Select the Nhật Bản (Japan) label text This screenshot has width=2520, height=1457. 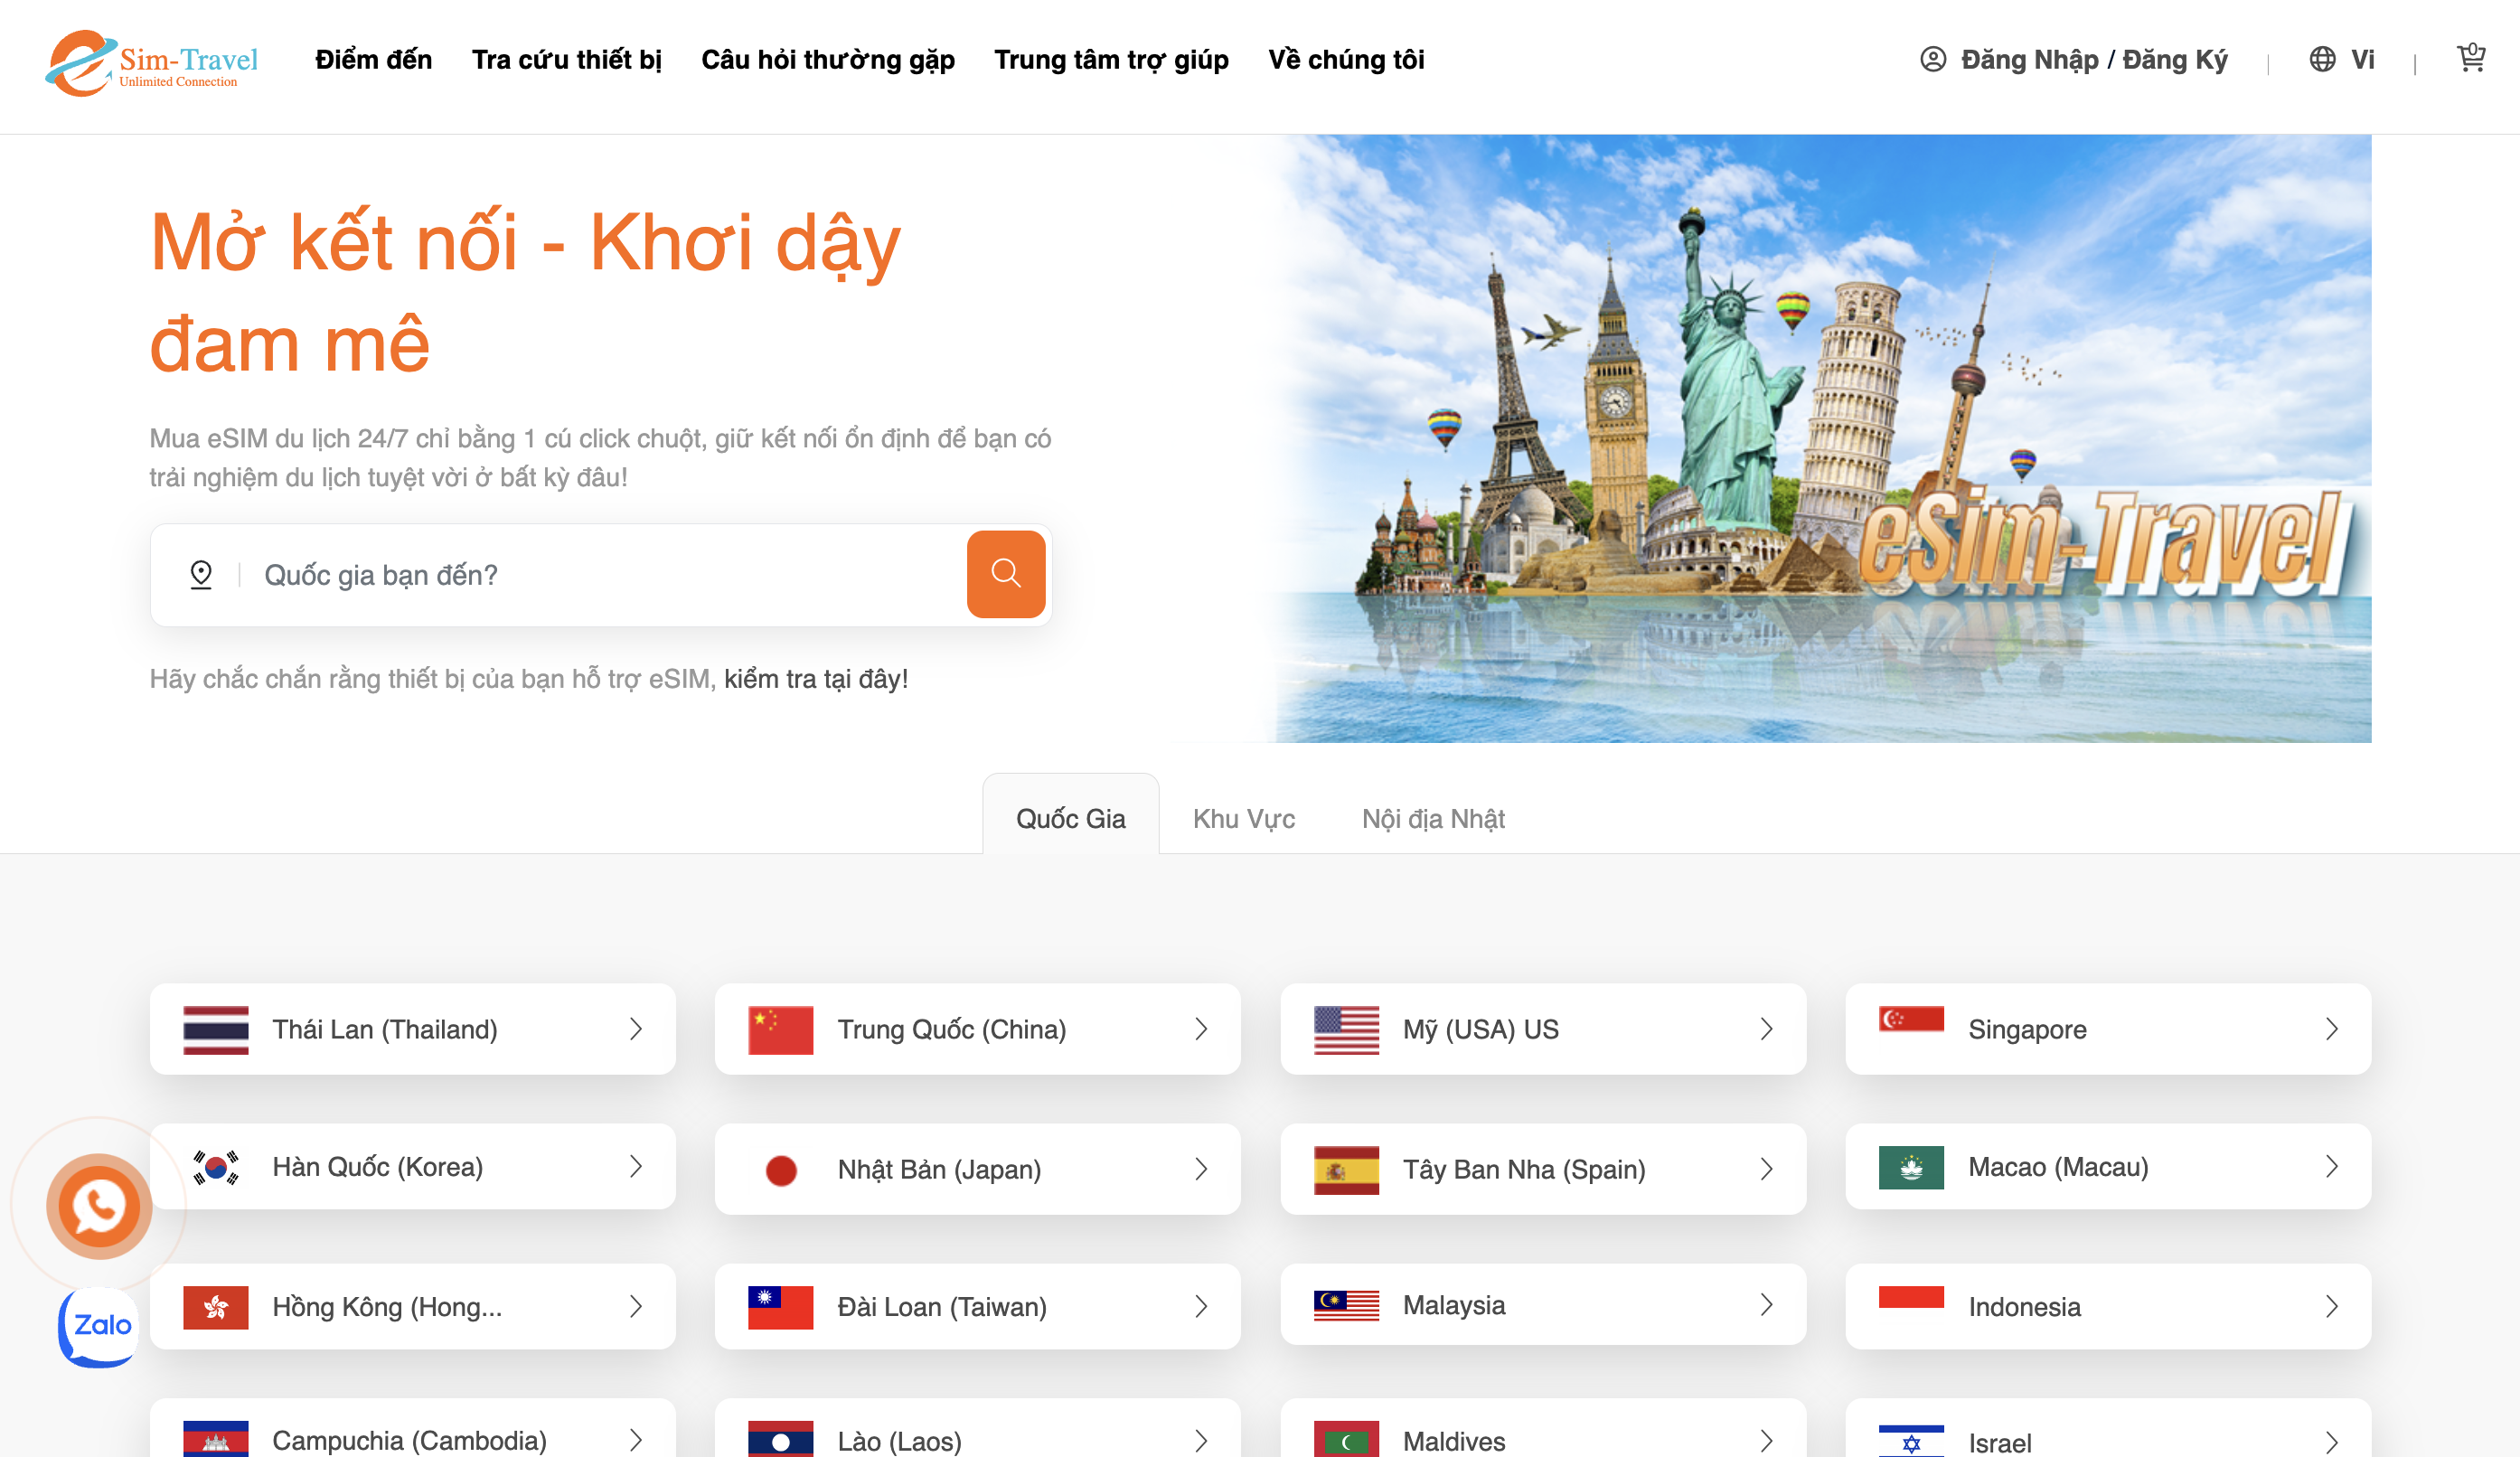[x=939, y=1170]
